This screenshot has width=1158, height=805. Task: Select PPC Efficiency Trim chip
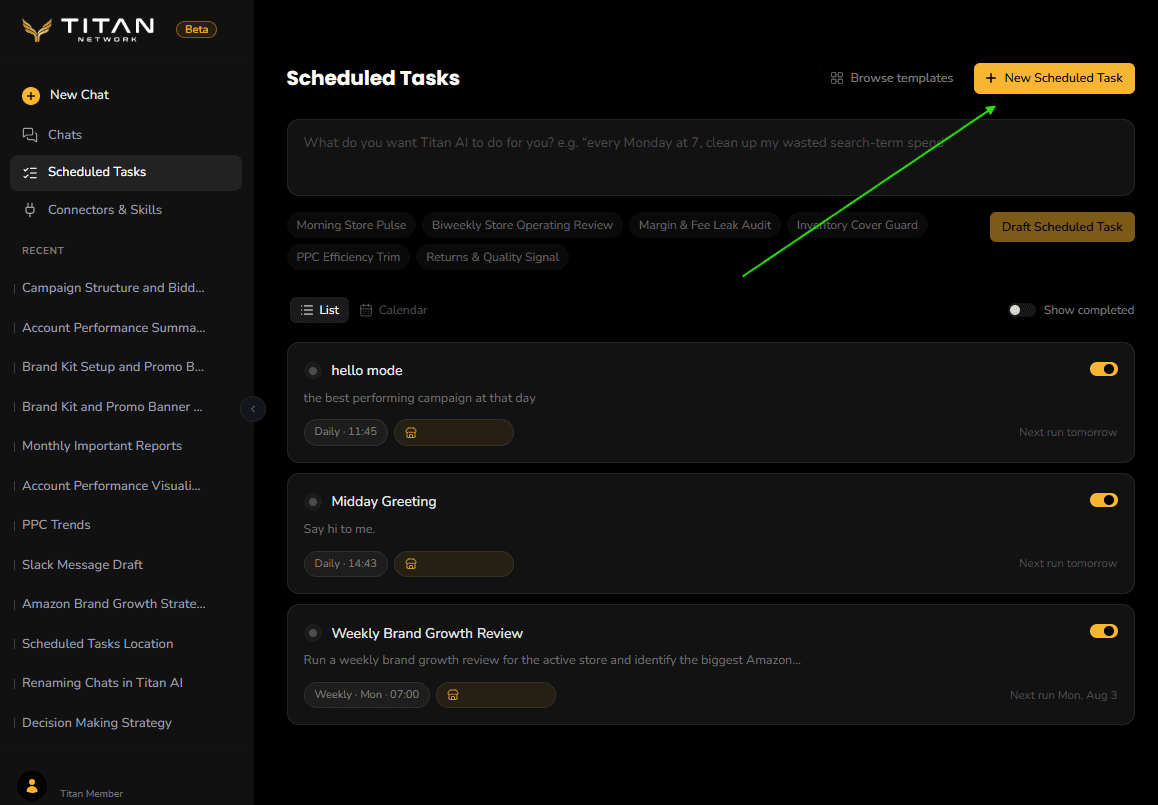click(348, 257)
